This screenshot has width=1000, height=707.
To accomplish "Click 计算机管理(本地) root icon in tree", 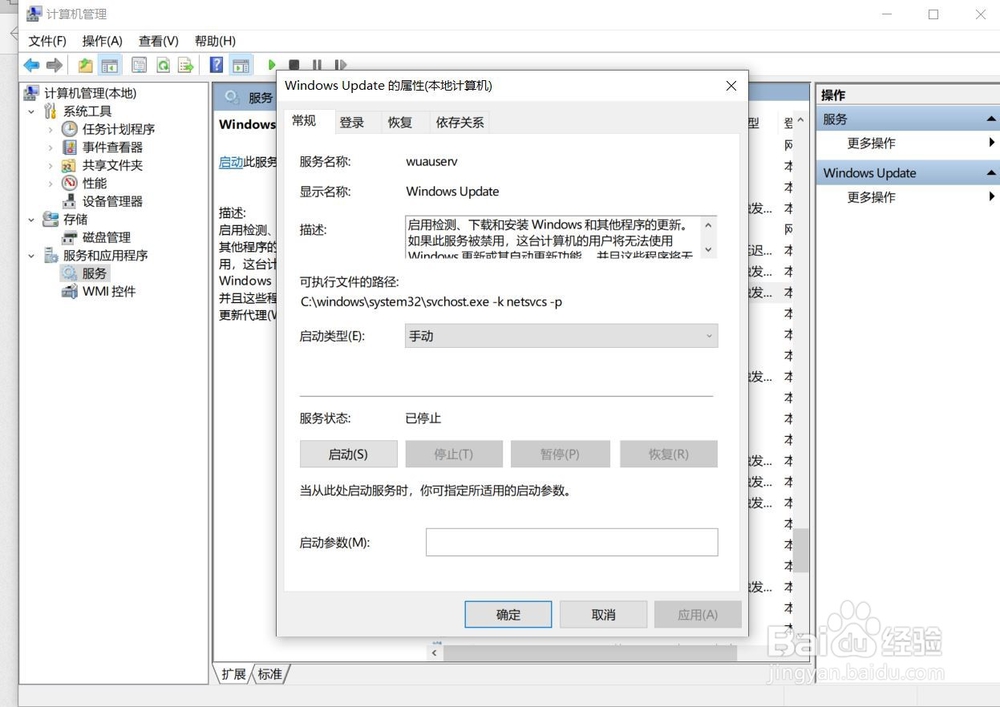I will pyautogui.click(x=31, y=93).
